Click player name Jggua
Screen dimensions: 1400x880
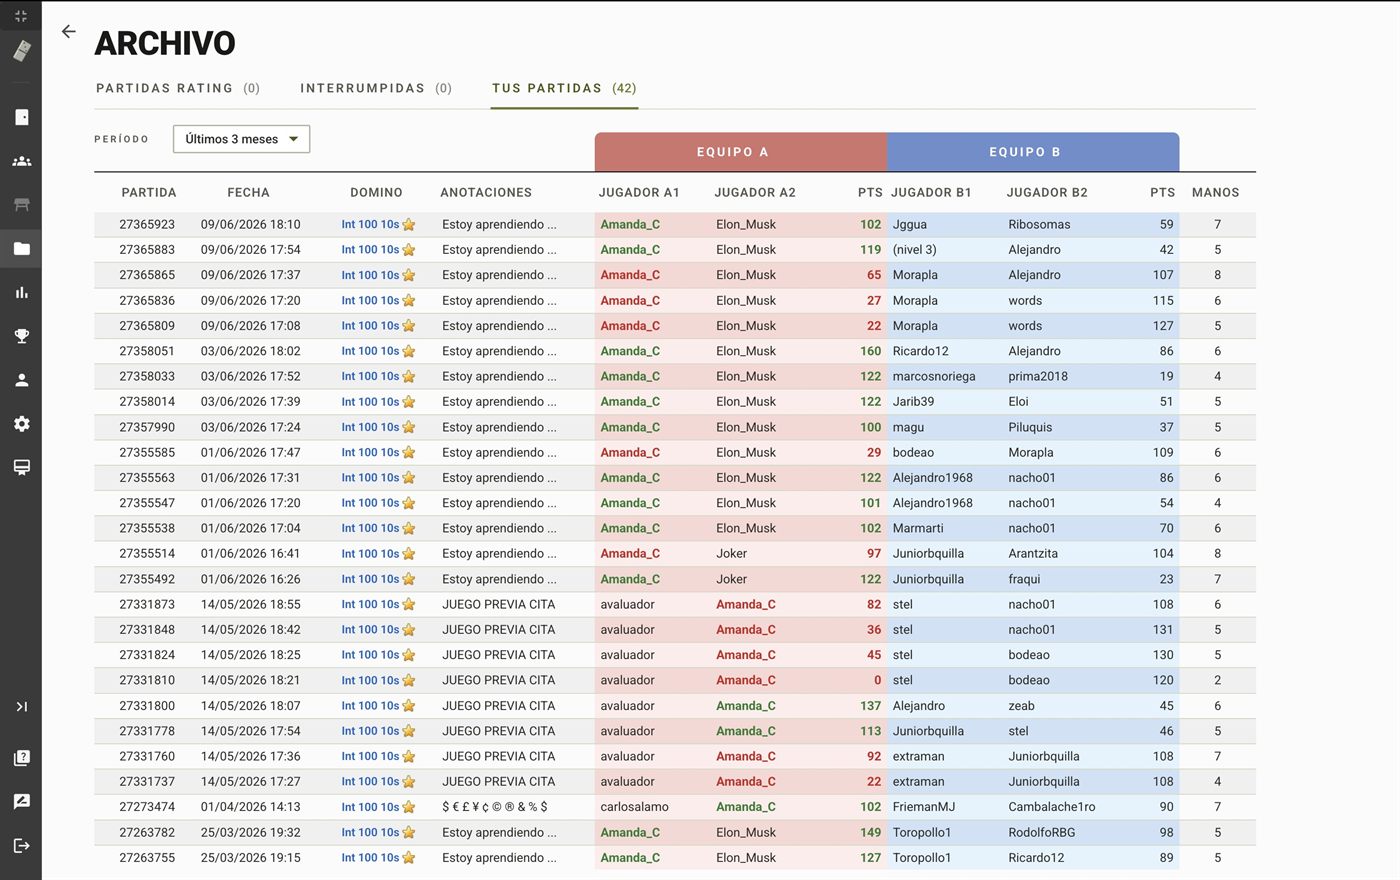tap(910, 224)
